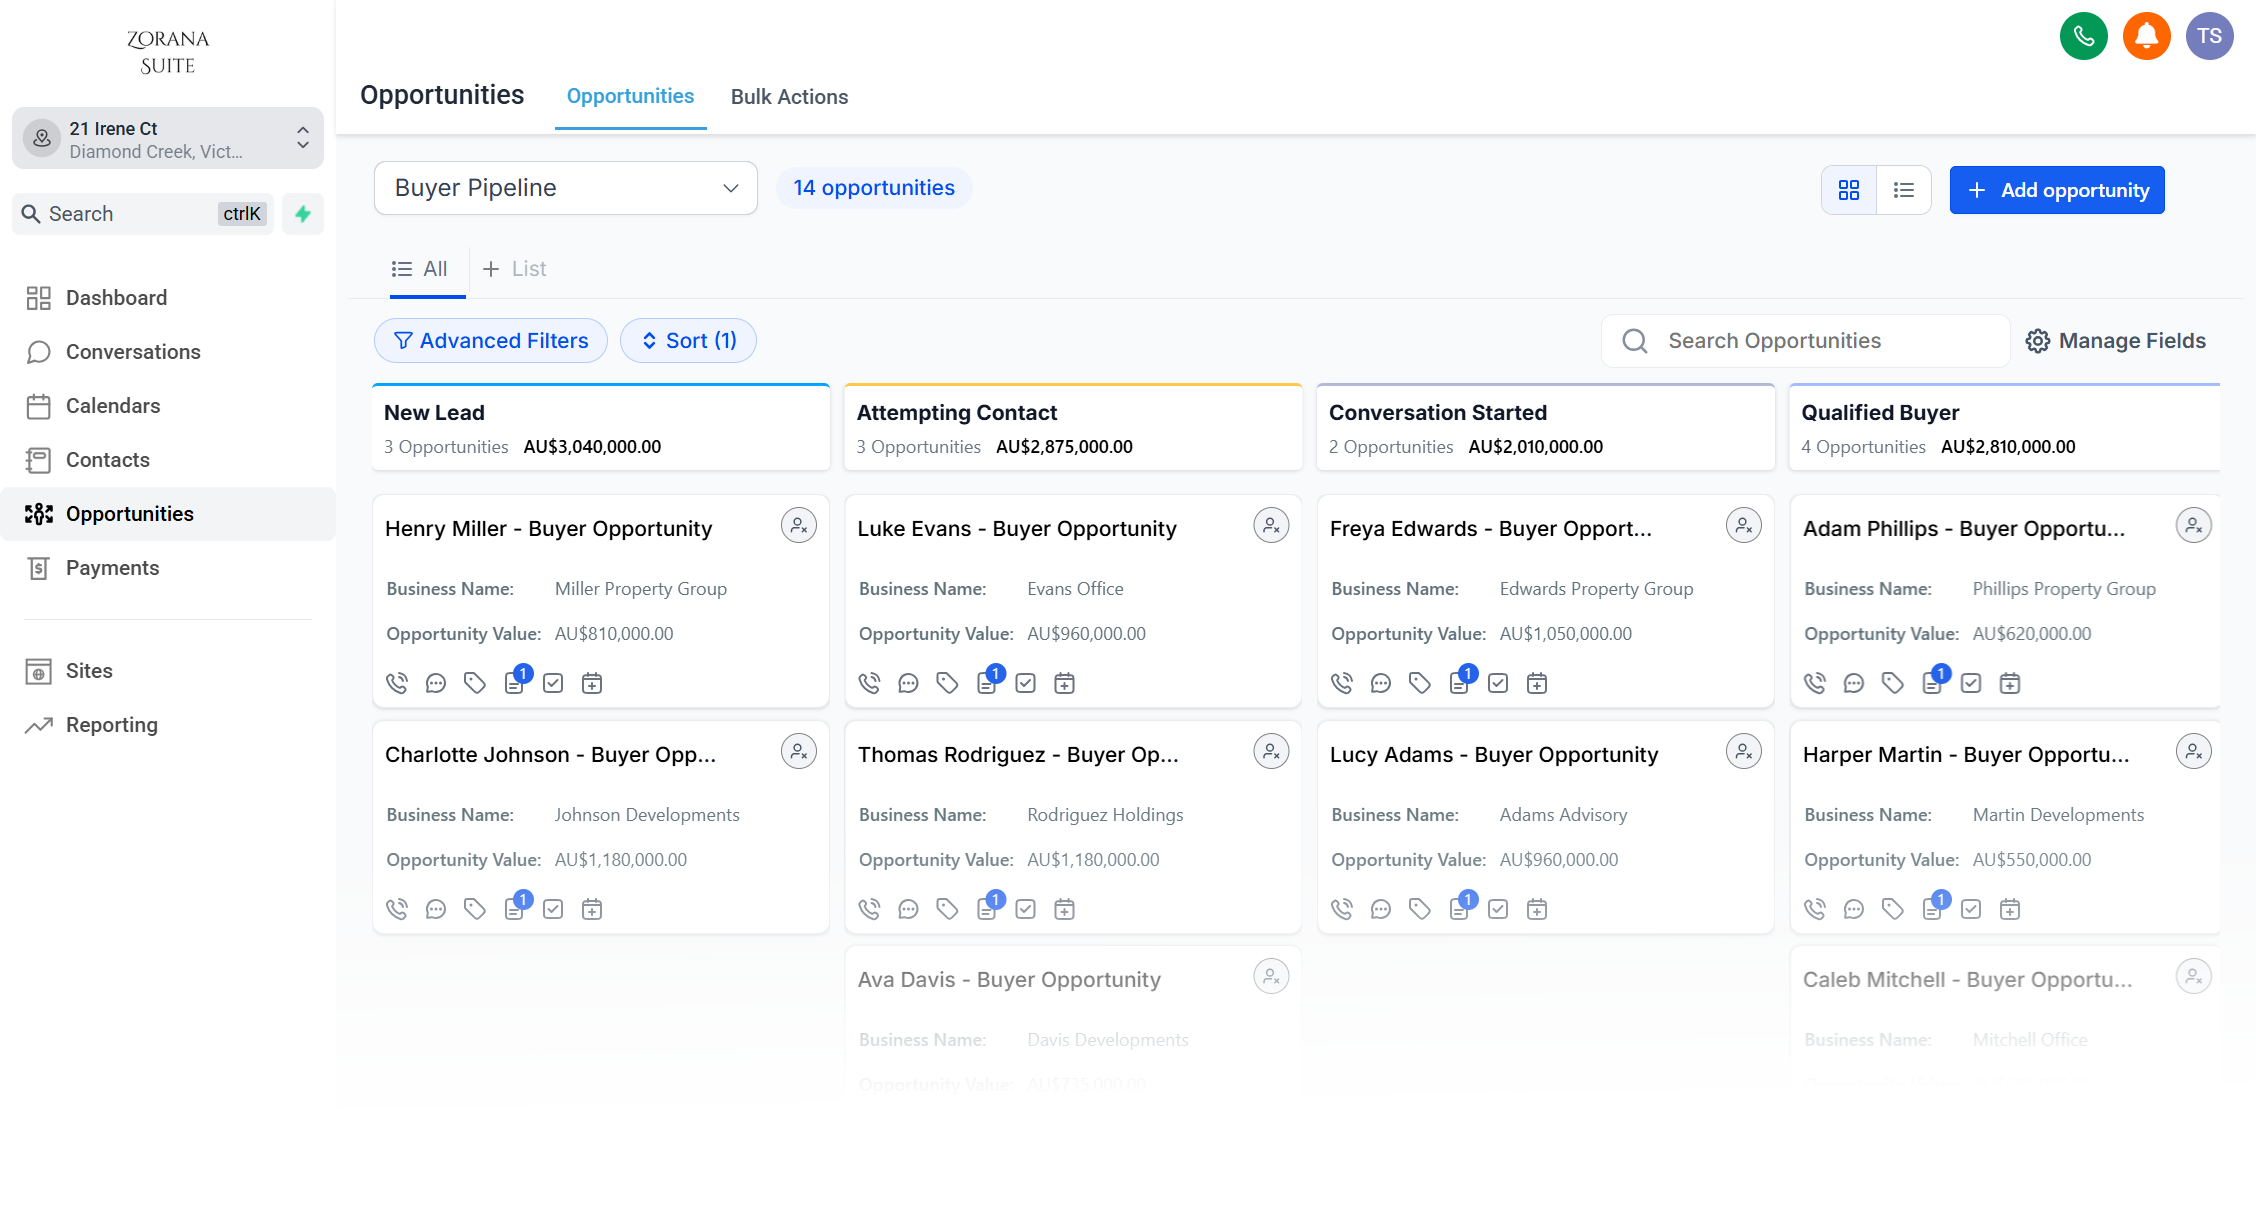This screenshot has height=1206, width=2256.
Task: Click owner assignment icon on Ava Davis card
Action: [x=1271, y=977]
